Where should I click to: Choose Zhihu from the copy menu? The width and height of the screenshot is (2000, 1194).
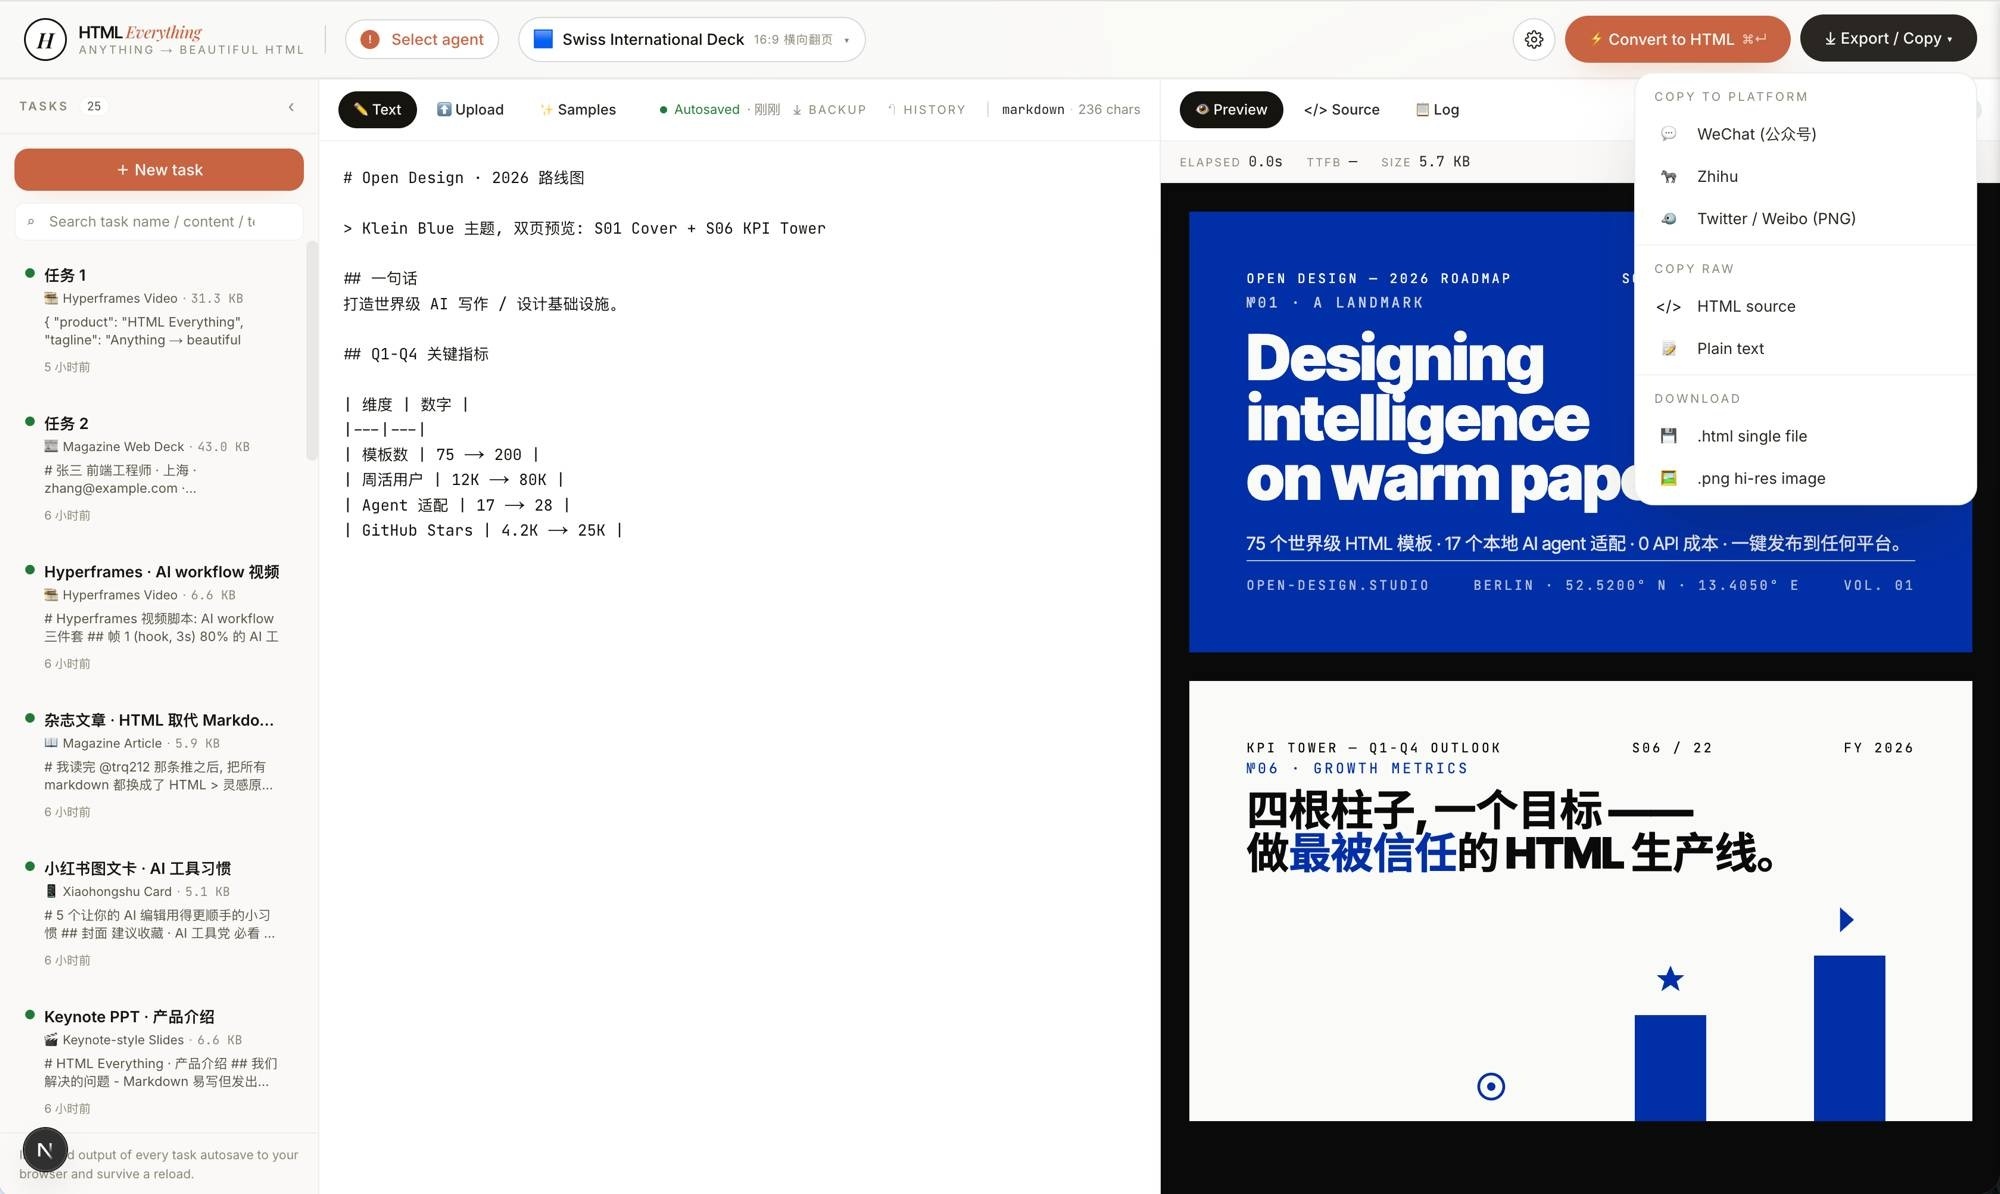coord(1805,176)
